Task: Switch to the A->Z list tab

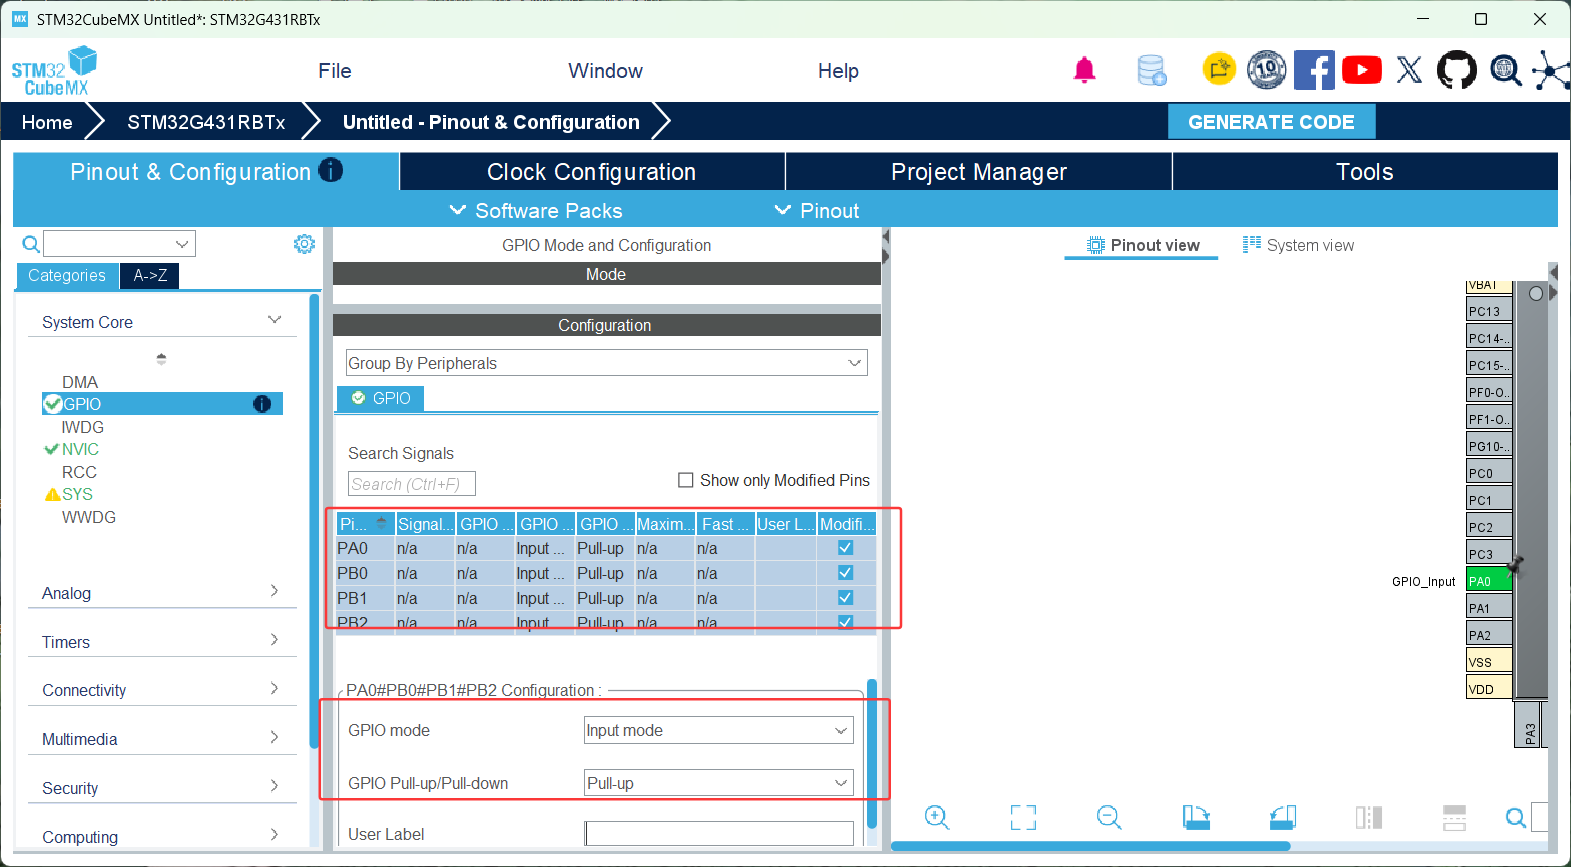Action: pos(150,275)
